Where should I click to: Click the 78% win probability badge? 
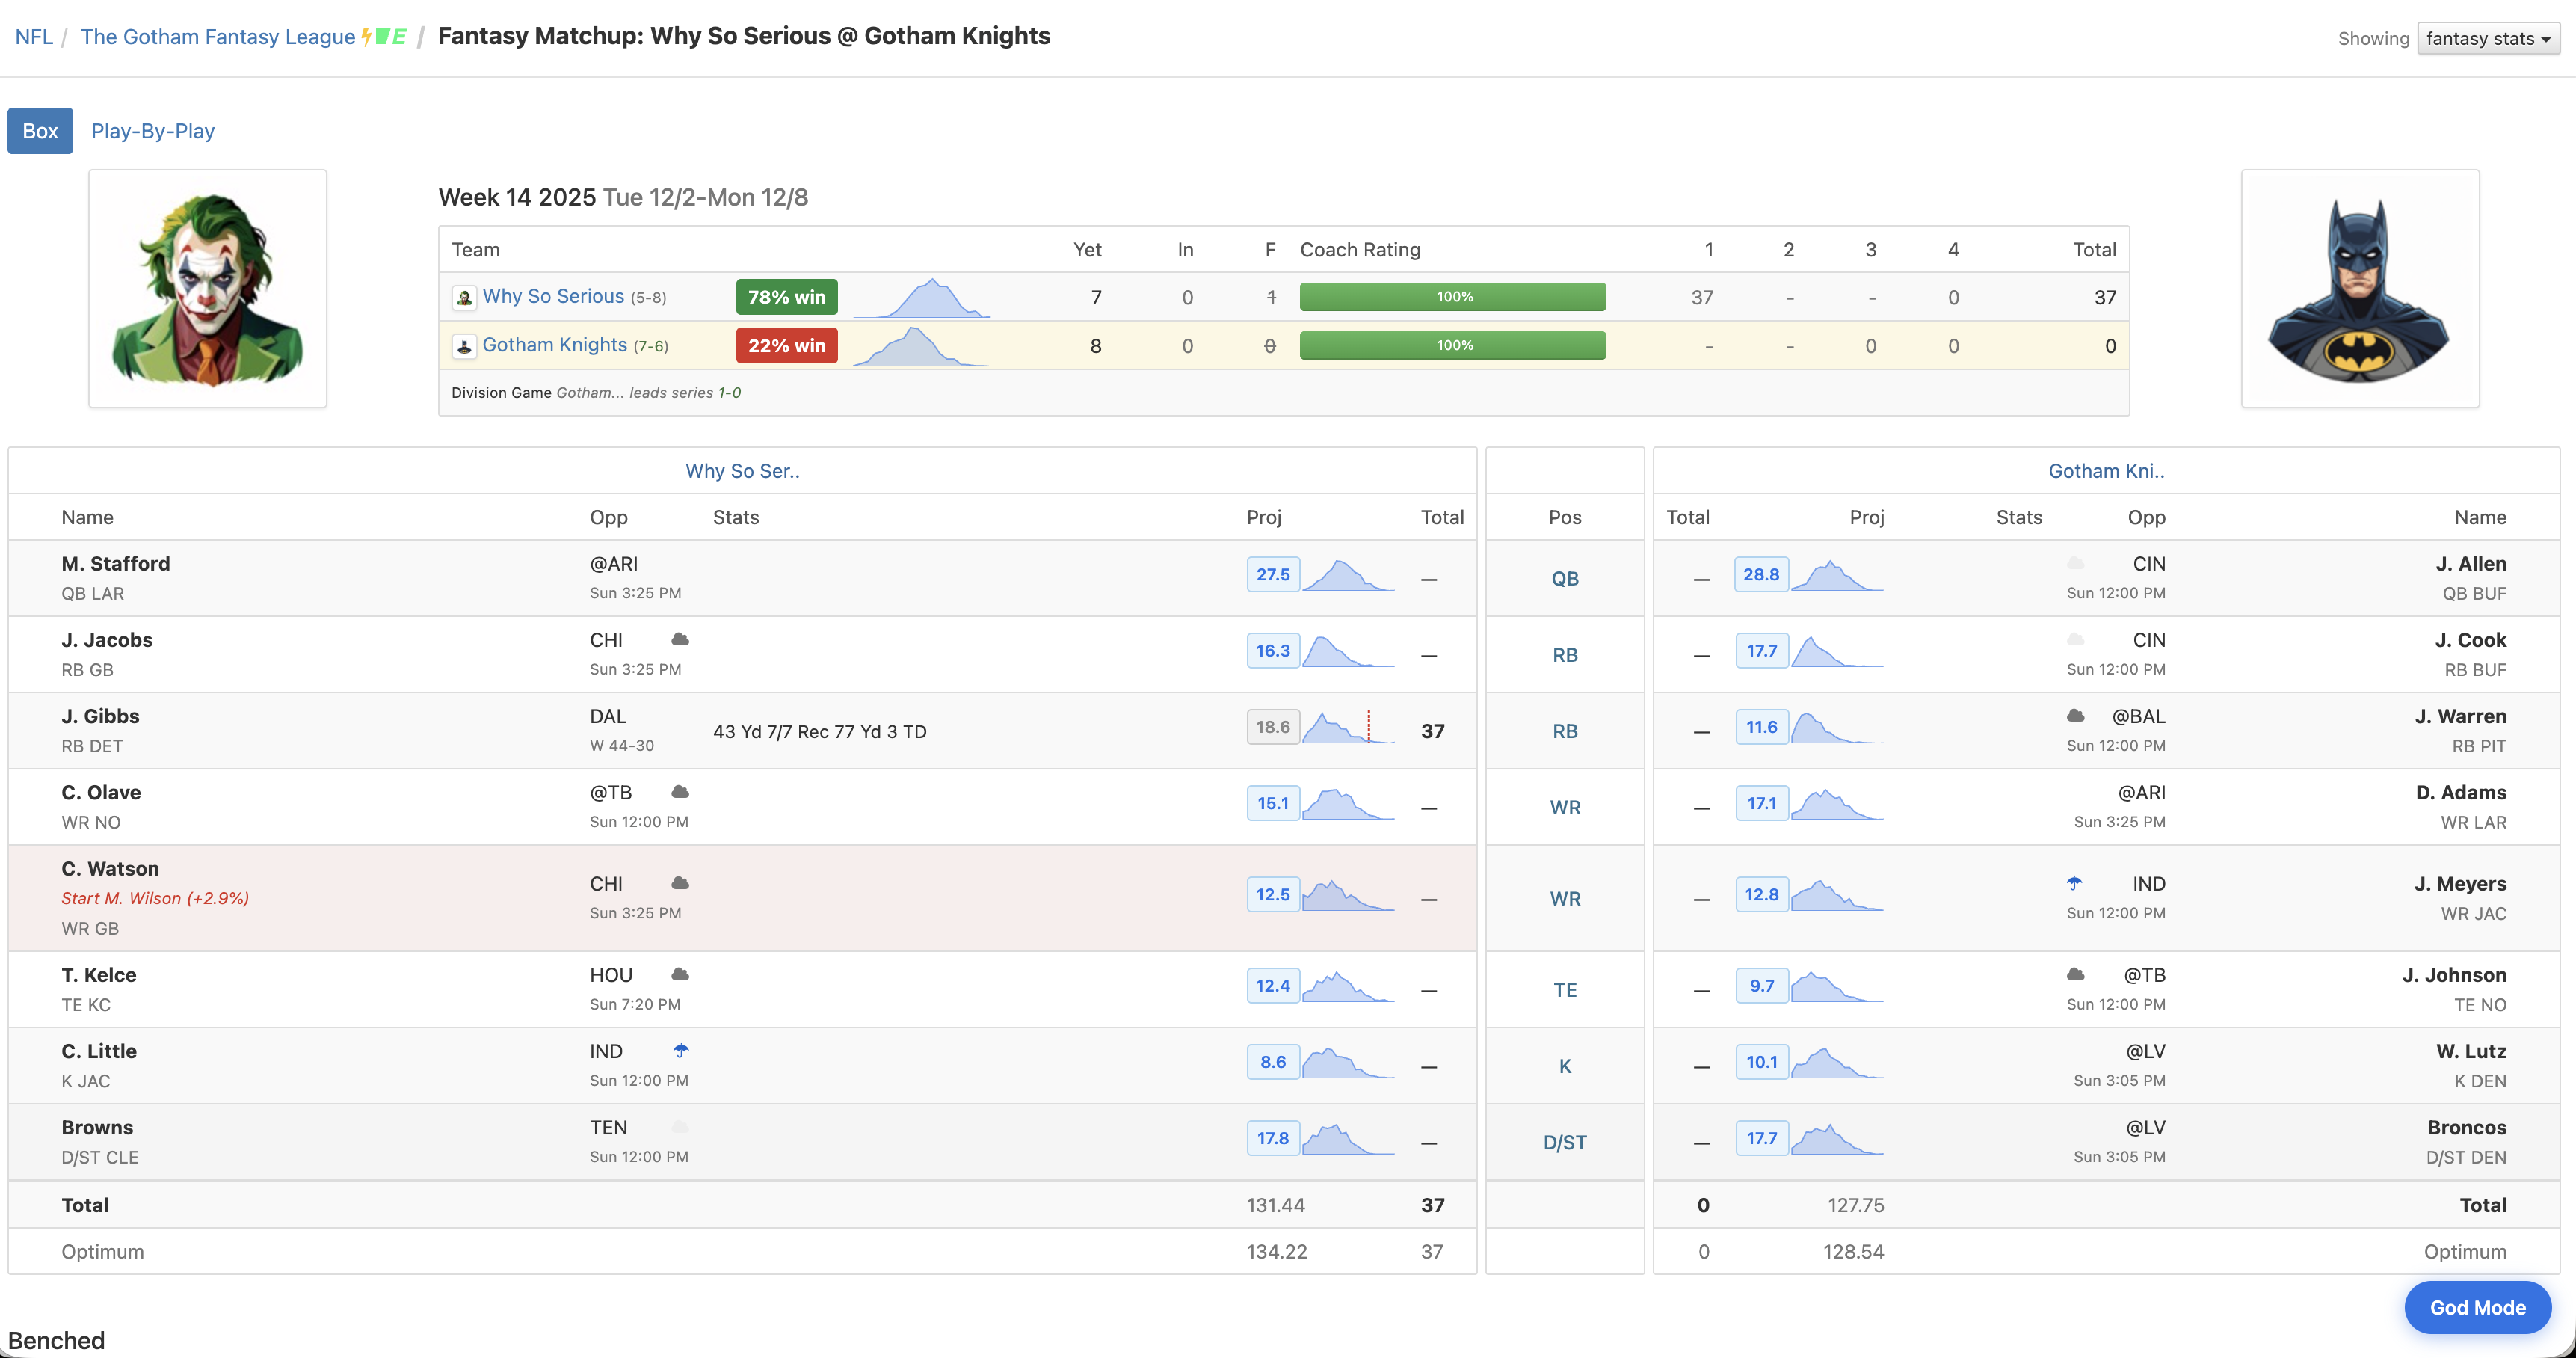786,297
